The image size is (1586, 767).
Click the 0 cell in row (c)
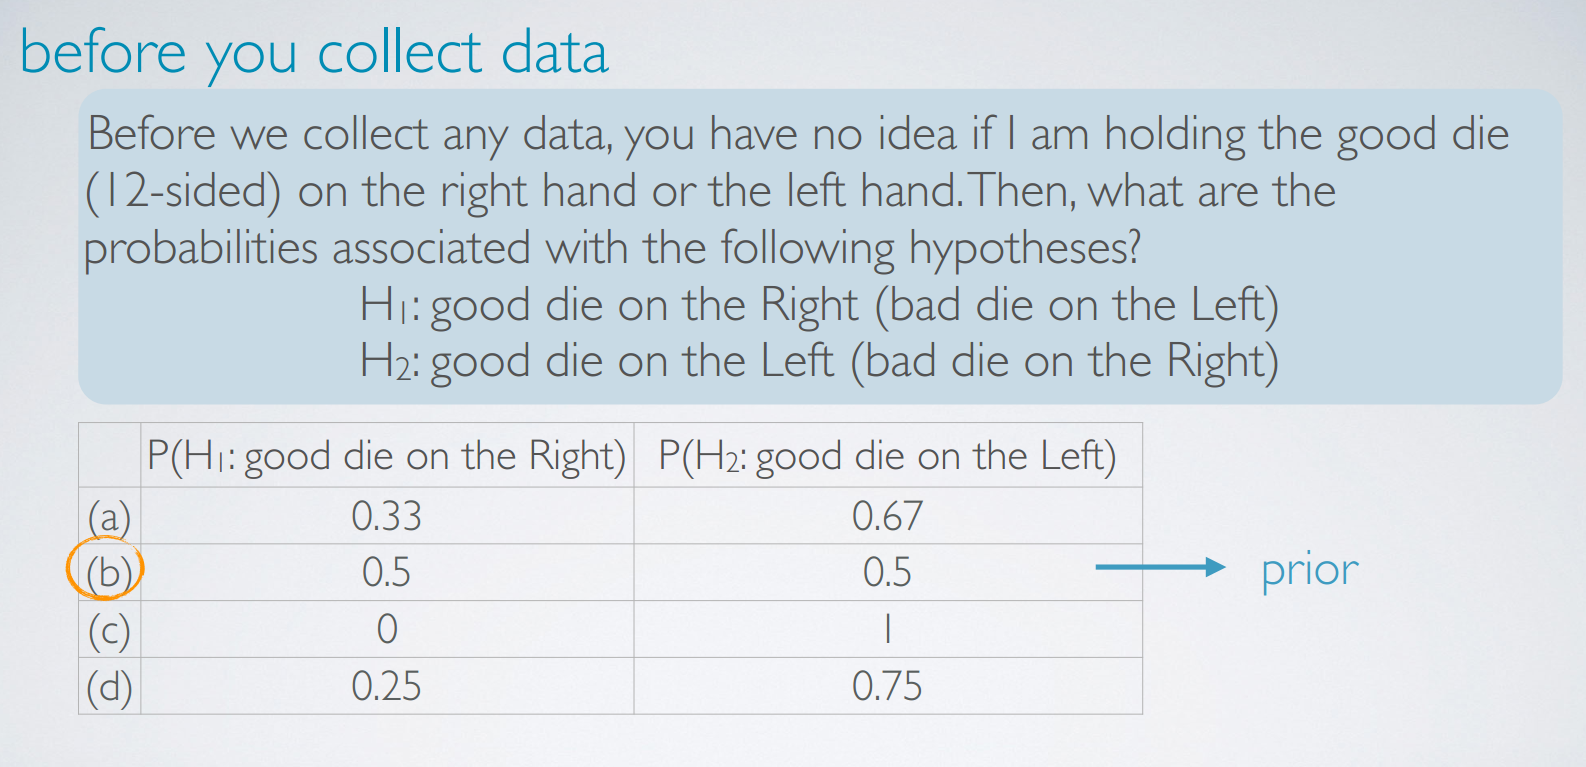(387, 629)
